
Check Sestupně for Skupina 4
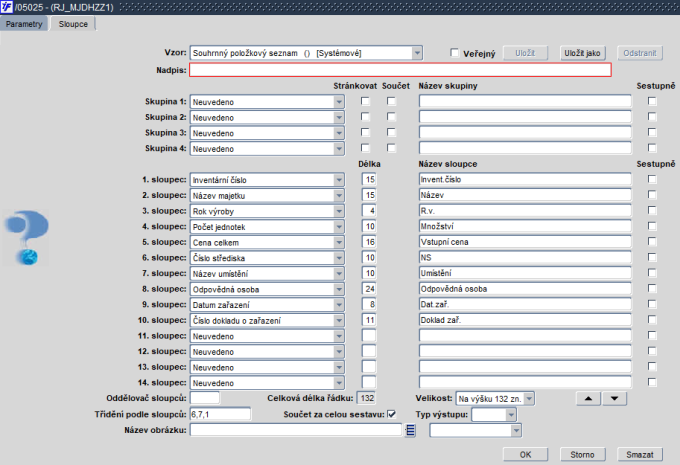[x=652, y=148]
